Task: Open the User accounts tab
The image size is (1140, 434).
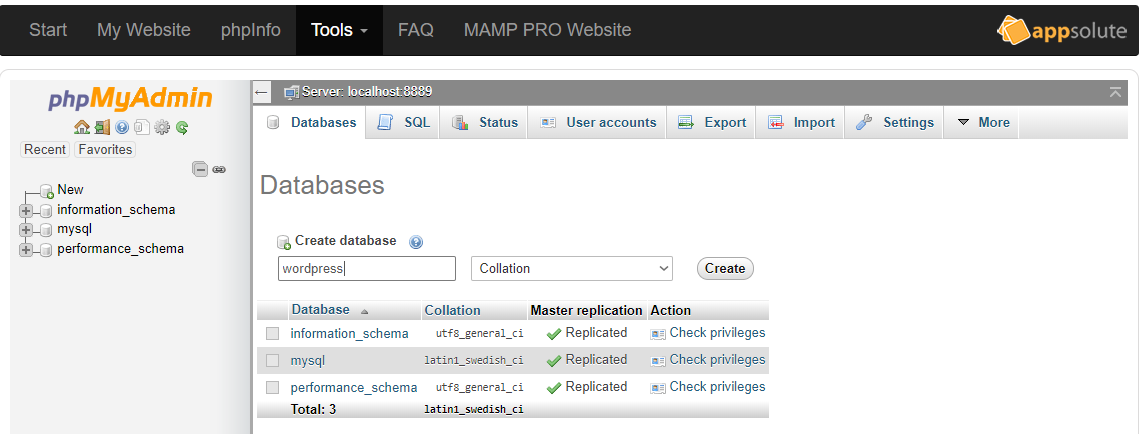Action: click(598, 123)
